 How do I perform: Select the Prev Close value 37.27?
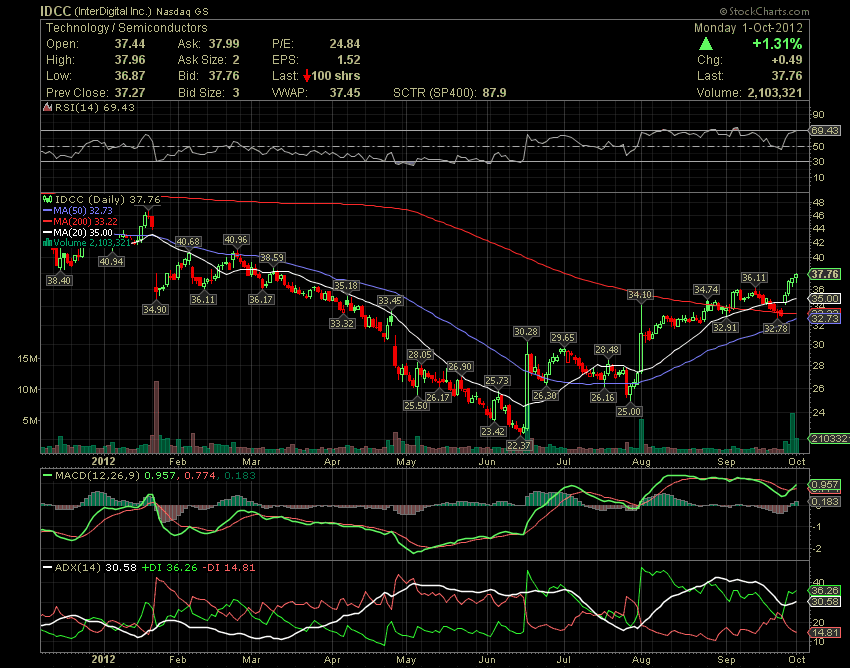pos(130,93)
